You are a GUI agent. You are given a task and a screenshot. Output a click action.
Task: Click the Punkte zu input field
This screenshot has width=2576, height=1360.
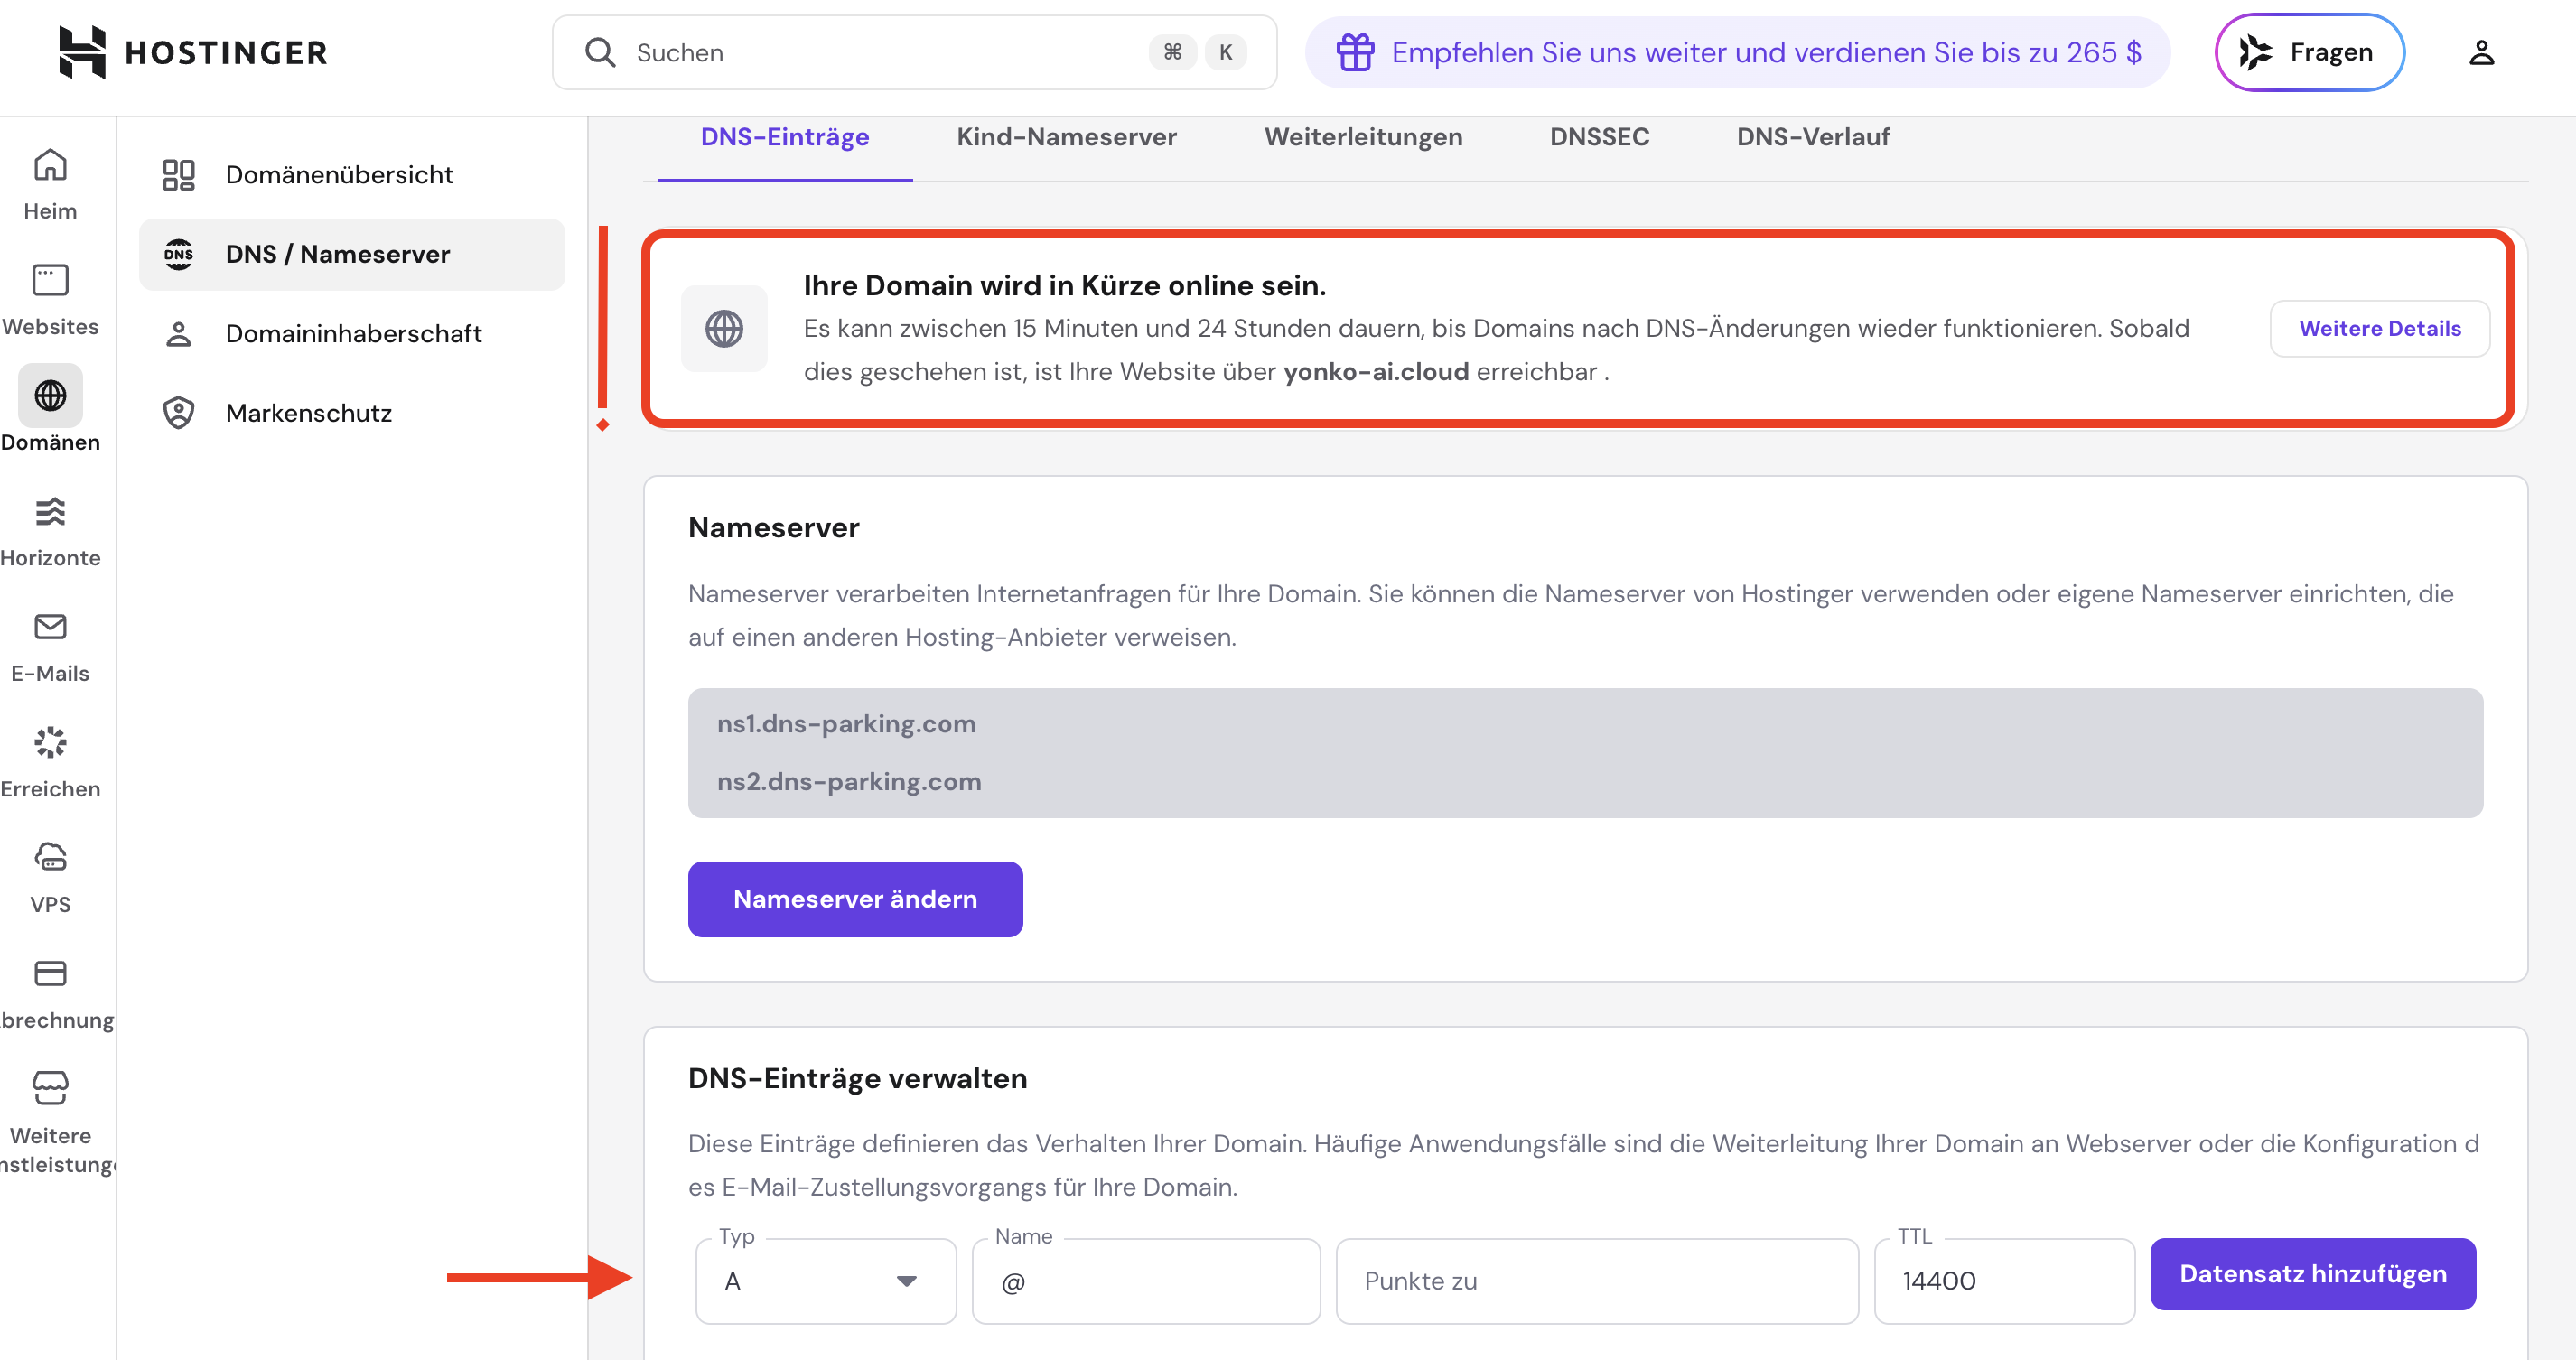tap(1596, 1281)
